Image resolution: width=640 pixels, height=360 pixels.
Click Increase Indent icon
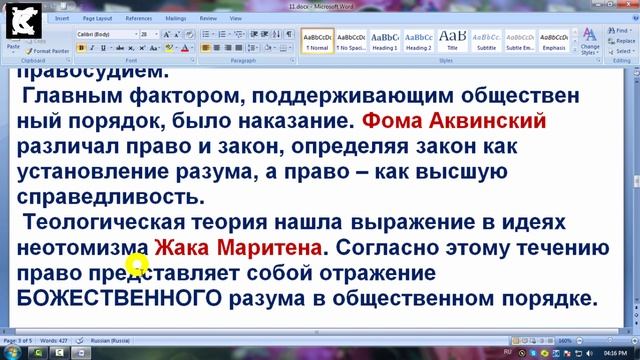click(x=264, y=35)
